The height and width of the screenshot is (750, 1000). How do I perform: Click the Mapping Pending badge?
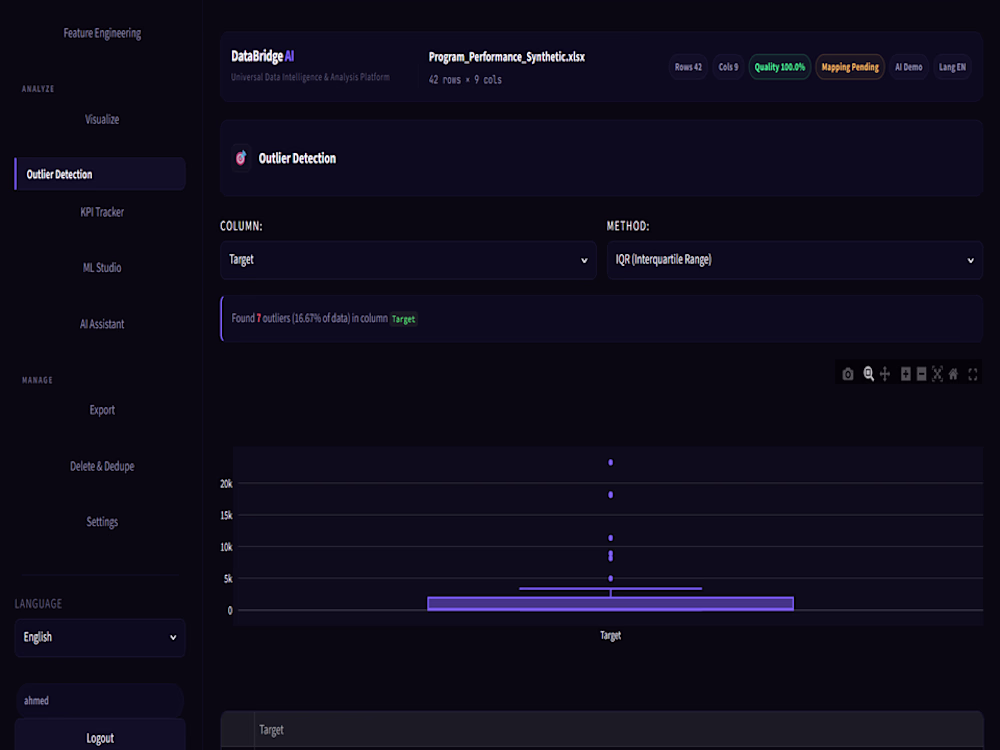click(x=849, y=67)
